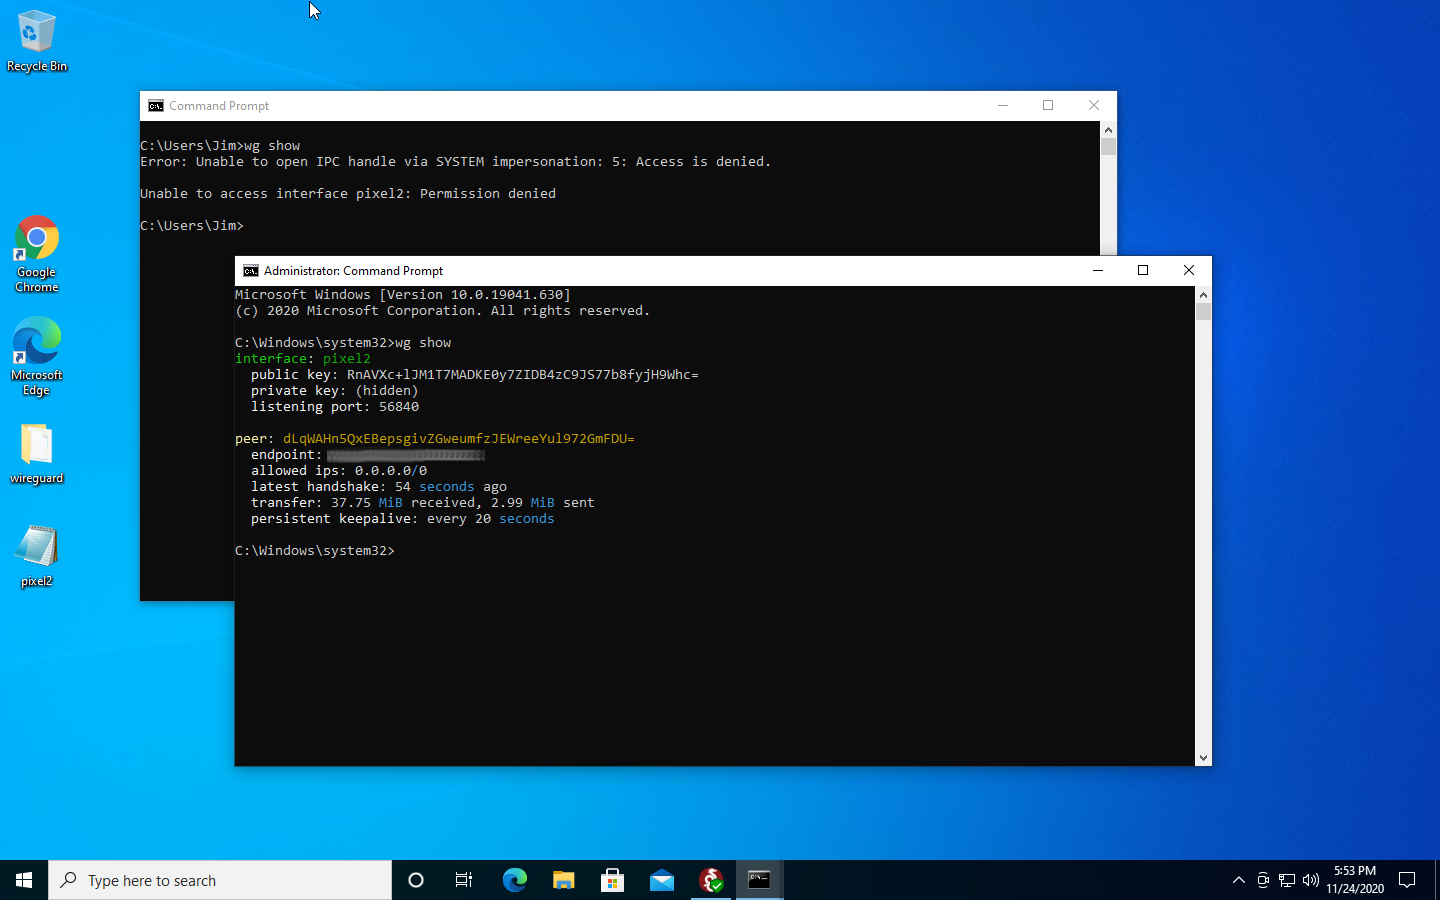Click the scrollbar down arrow in Administrator prompt
This screenshot has height=900, width=1440.
[x=1203, y=757]
